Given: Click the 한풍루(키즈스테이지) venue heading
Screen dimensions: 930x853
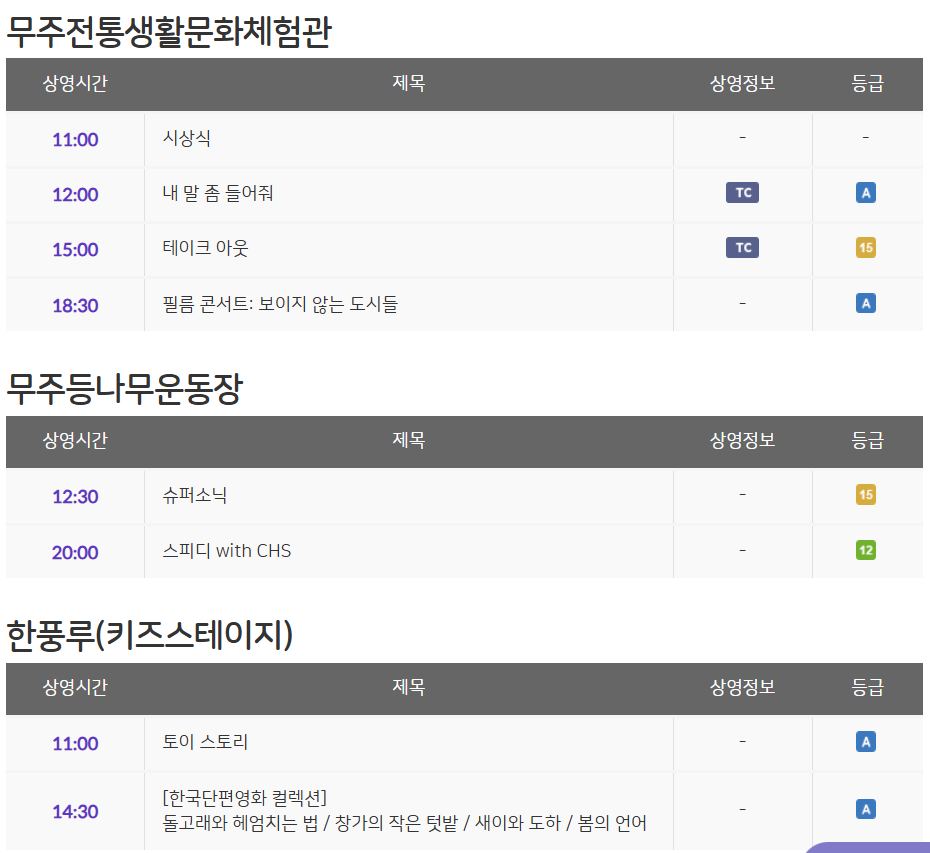Looking at the screenshot, I should tap(149, 635).
